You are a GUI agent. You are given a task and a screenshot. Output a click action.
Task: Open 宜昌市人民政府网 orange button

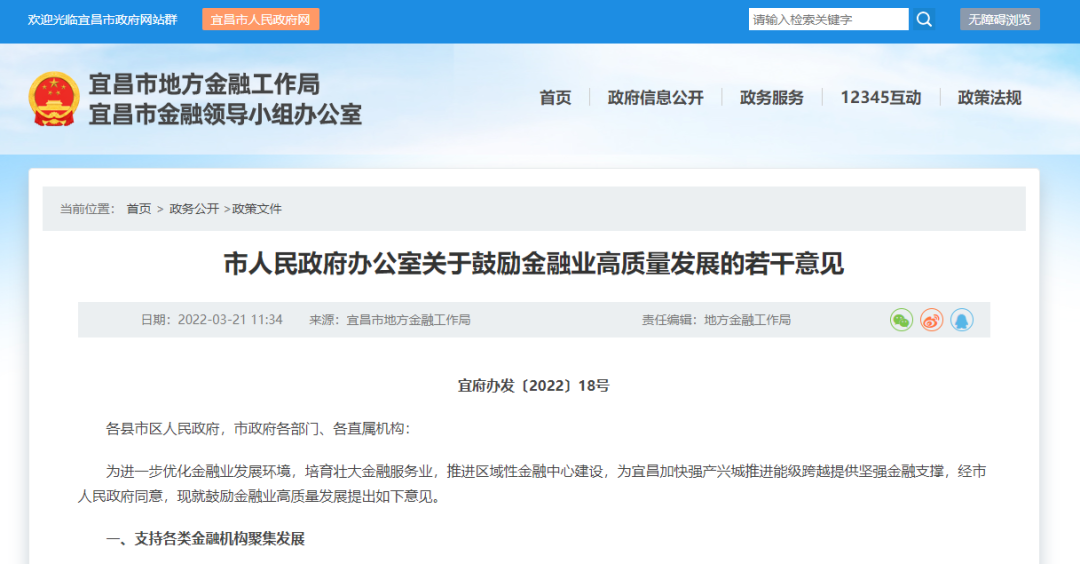click(260, 19)
